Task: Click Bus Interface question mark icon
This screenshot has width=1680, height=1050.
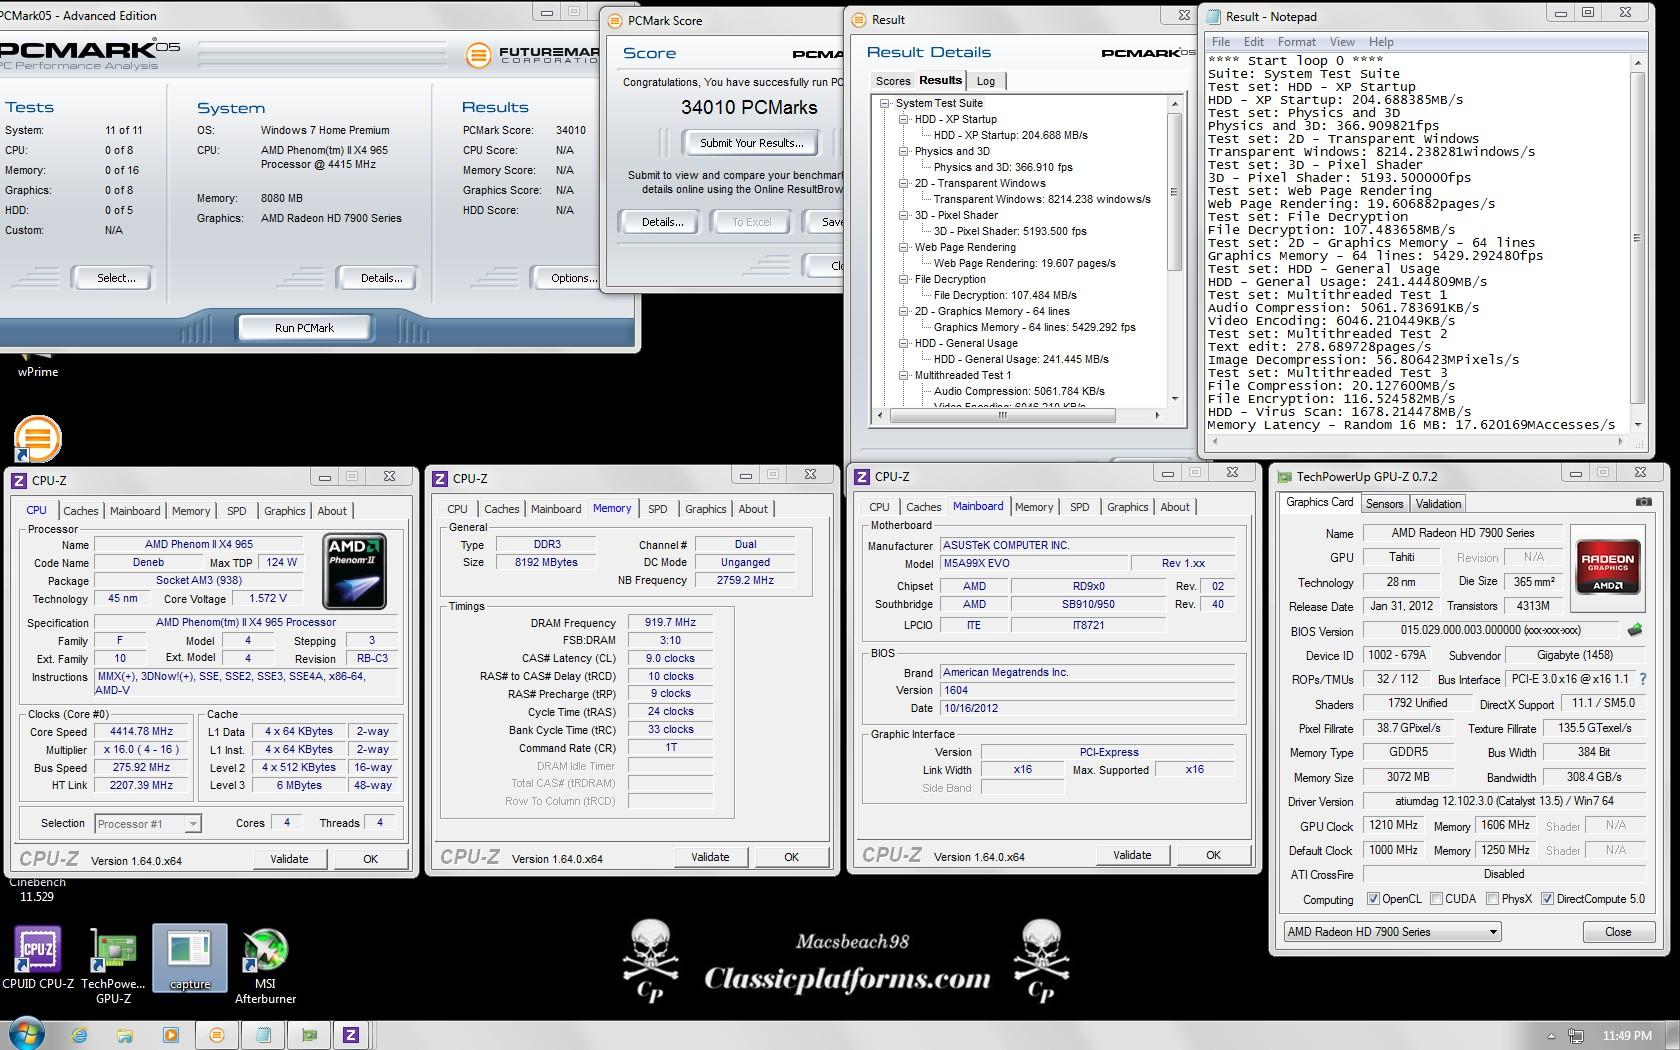Action: click(1642, 679)
